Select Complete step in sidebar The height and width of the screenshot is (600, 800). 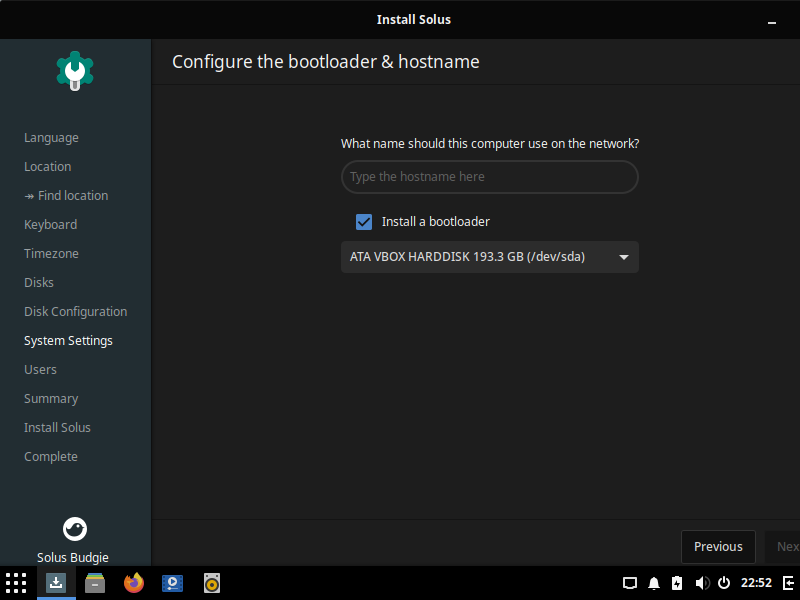51,457
